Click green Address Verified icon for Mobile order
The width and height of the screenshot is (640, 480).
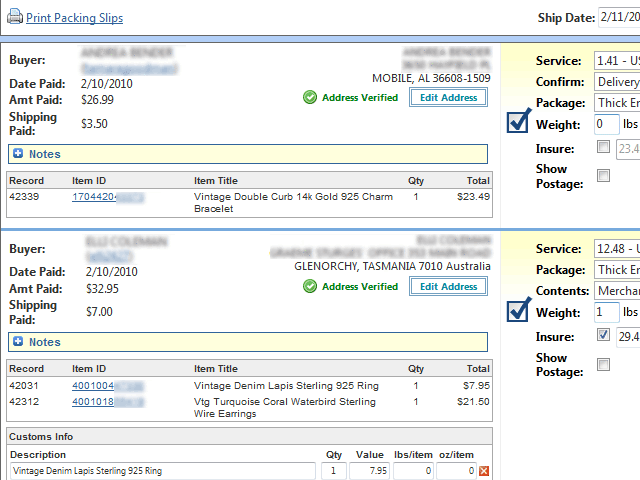[x=310, y=98]
